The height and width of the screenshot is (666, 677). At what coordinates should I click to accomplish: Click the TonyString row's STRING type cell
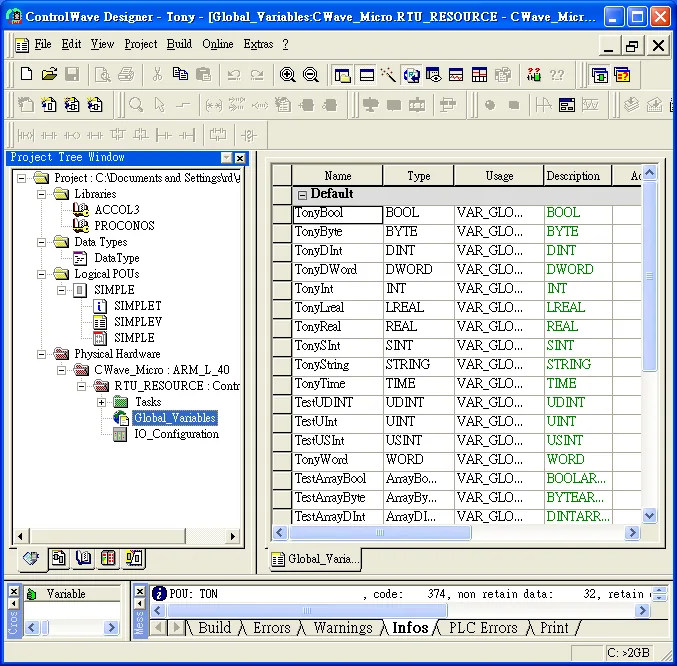point(418,365)
